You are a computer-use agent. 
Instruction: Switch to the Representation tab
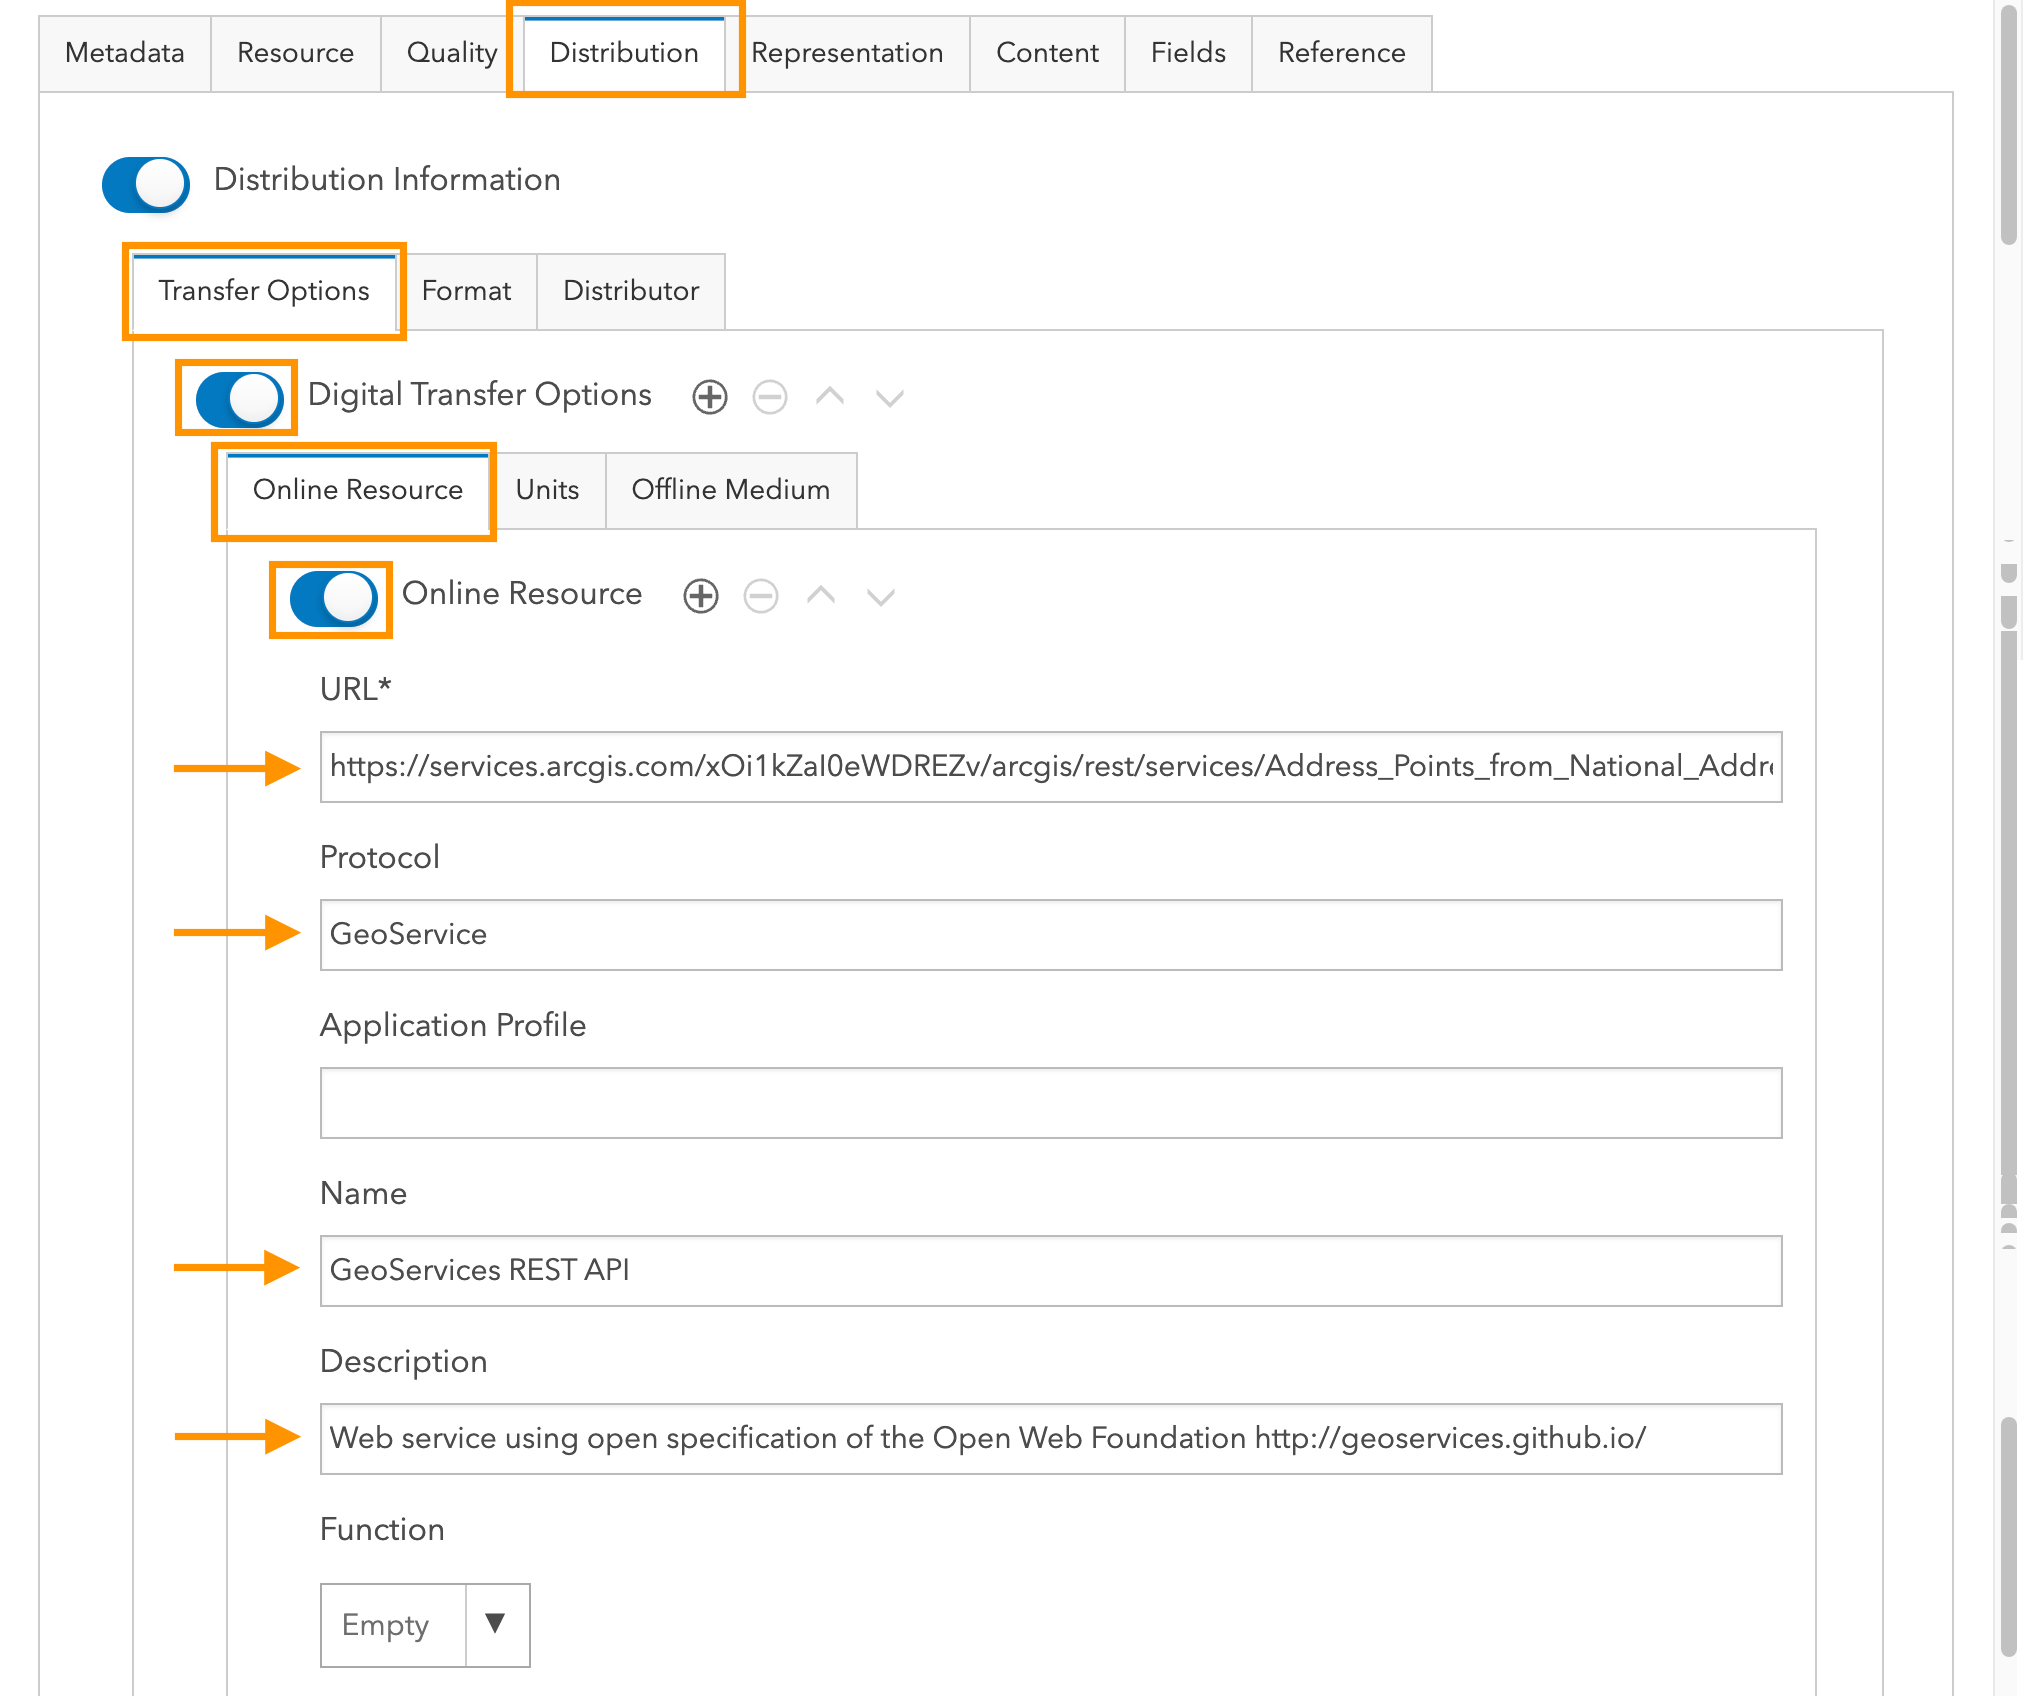click(848, 52)
